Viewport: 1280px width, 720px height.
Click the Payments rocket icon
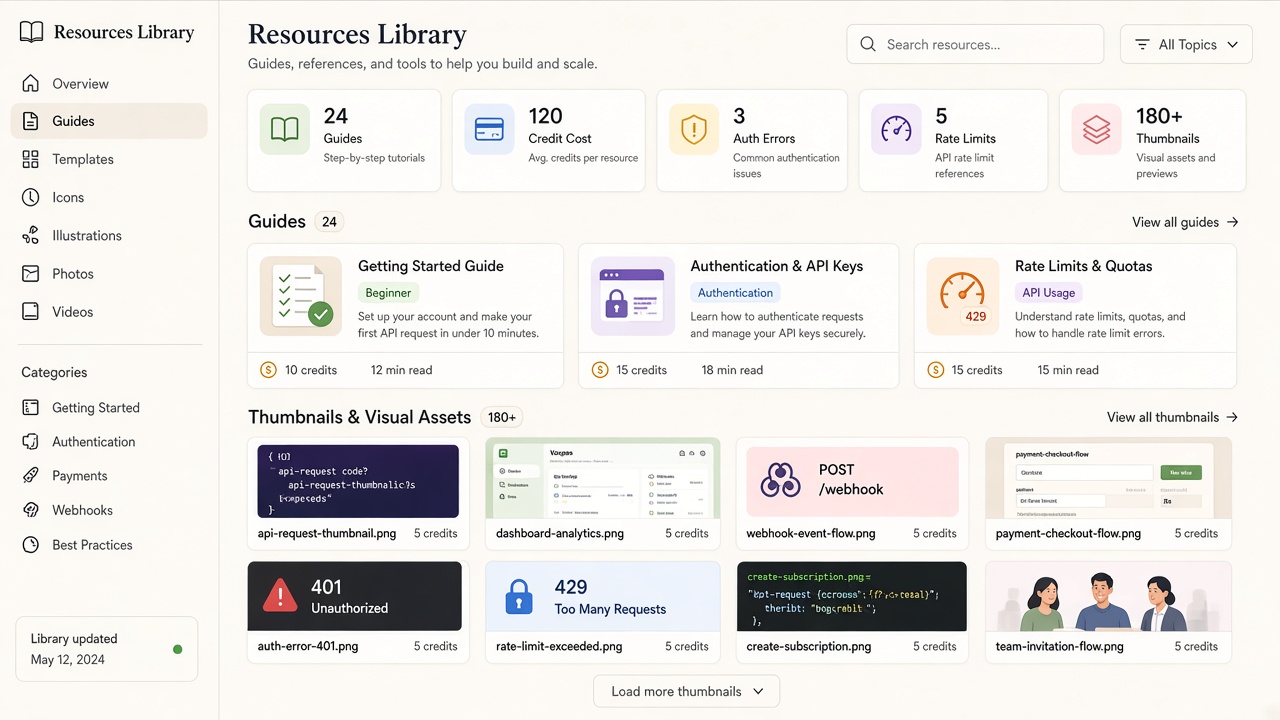[31, 476]
